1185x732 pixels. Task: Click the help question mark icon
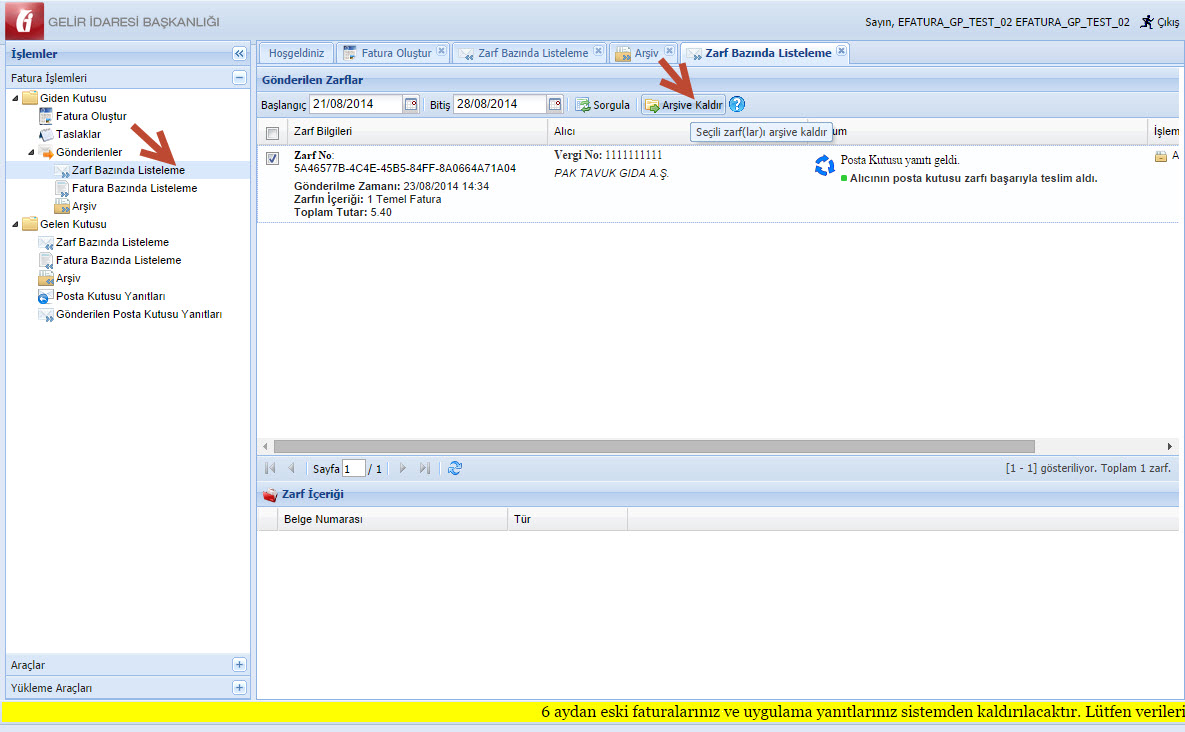tap(737, 105)
